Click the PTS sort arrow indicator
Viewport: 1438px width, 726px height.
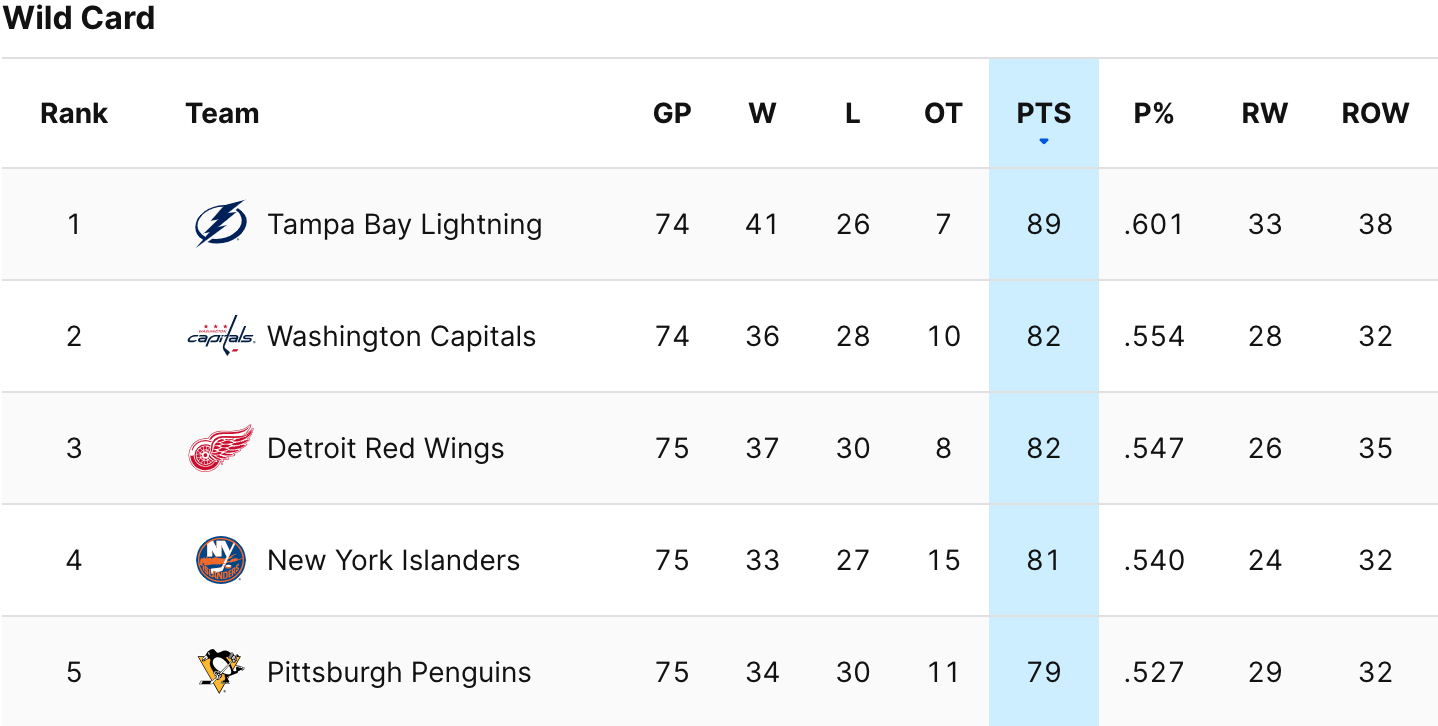pyautogui.click(x=1043, y=142)
